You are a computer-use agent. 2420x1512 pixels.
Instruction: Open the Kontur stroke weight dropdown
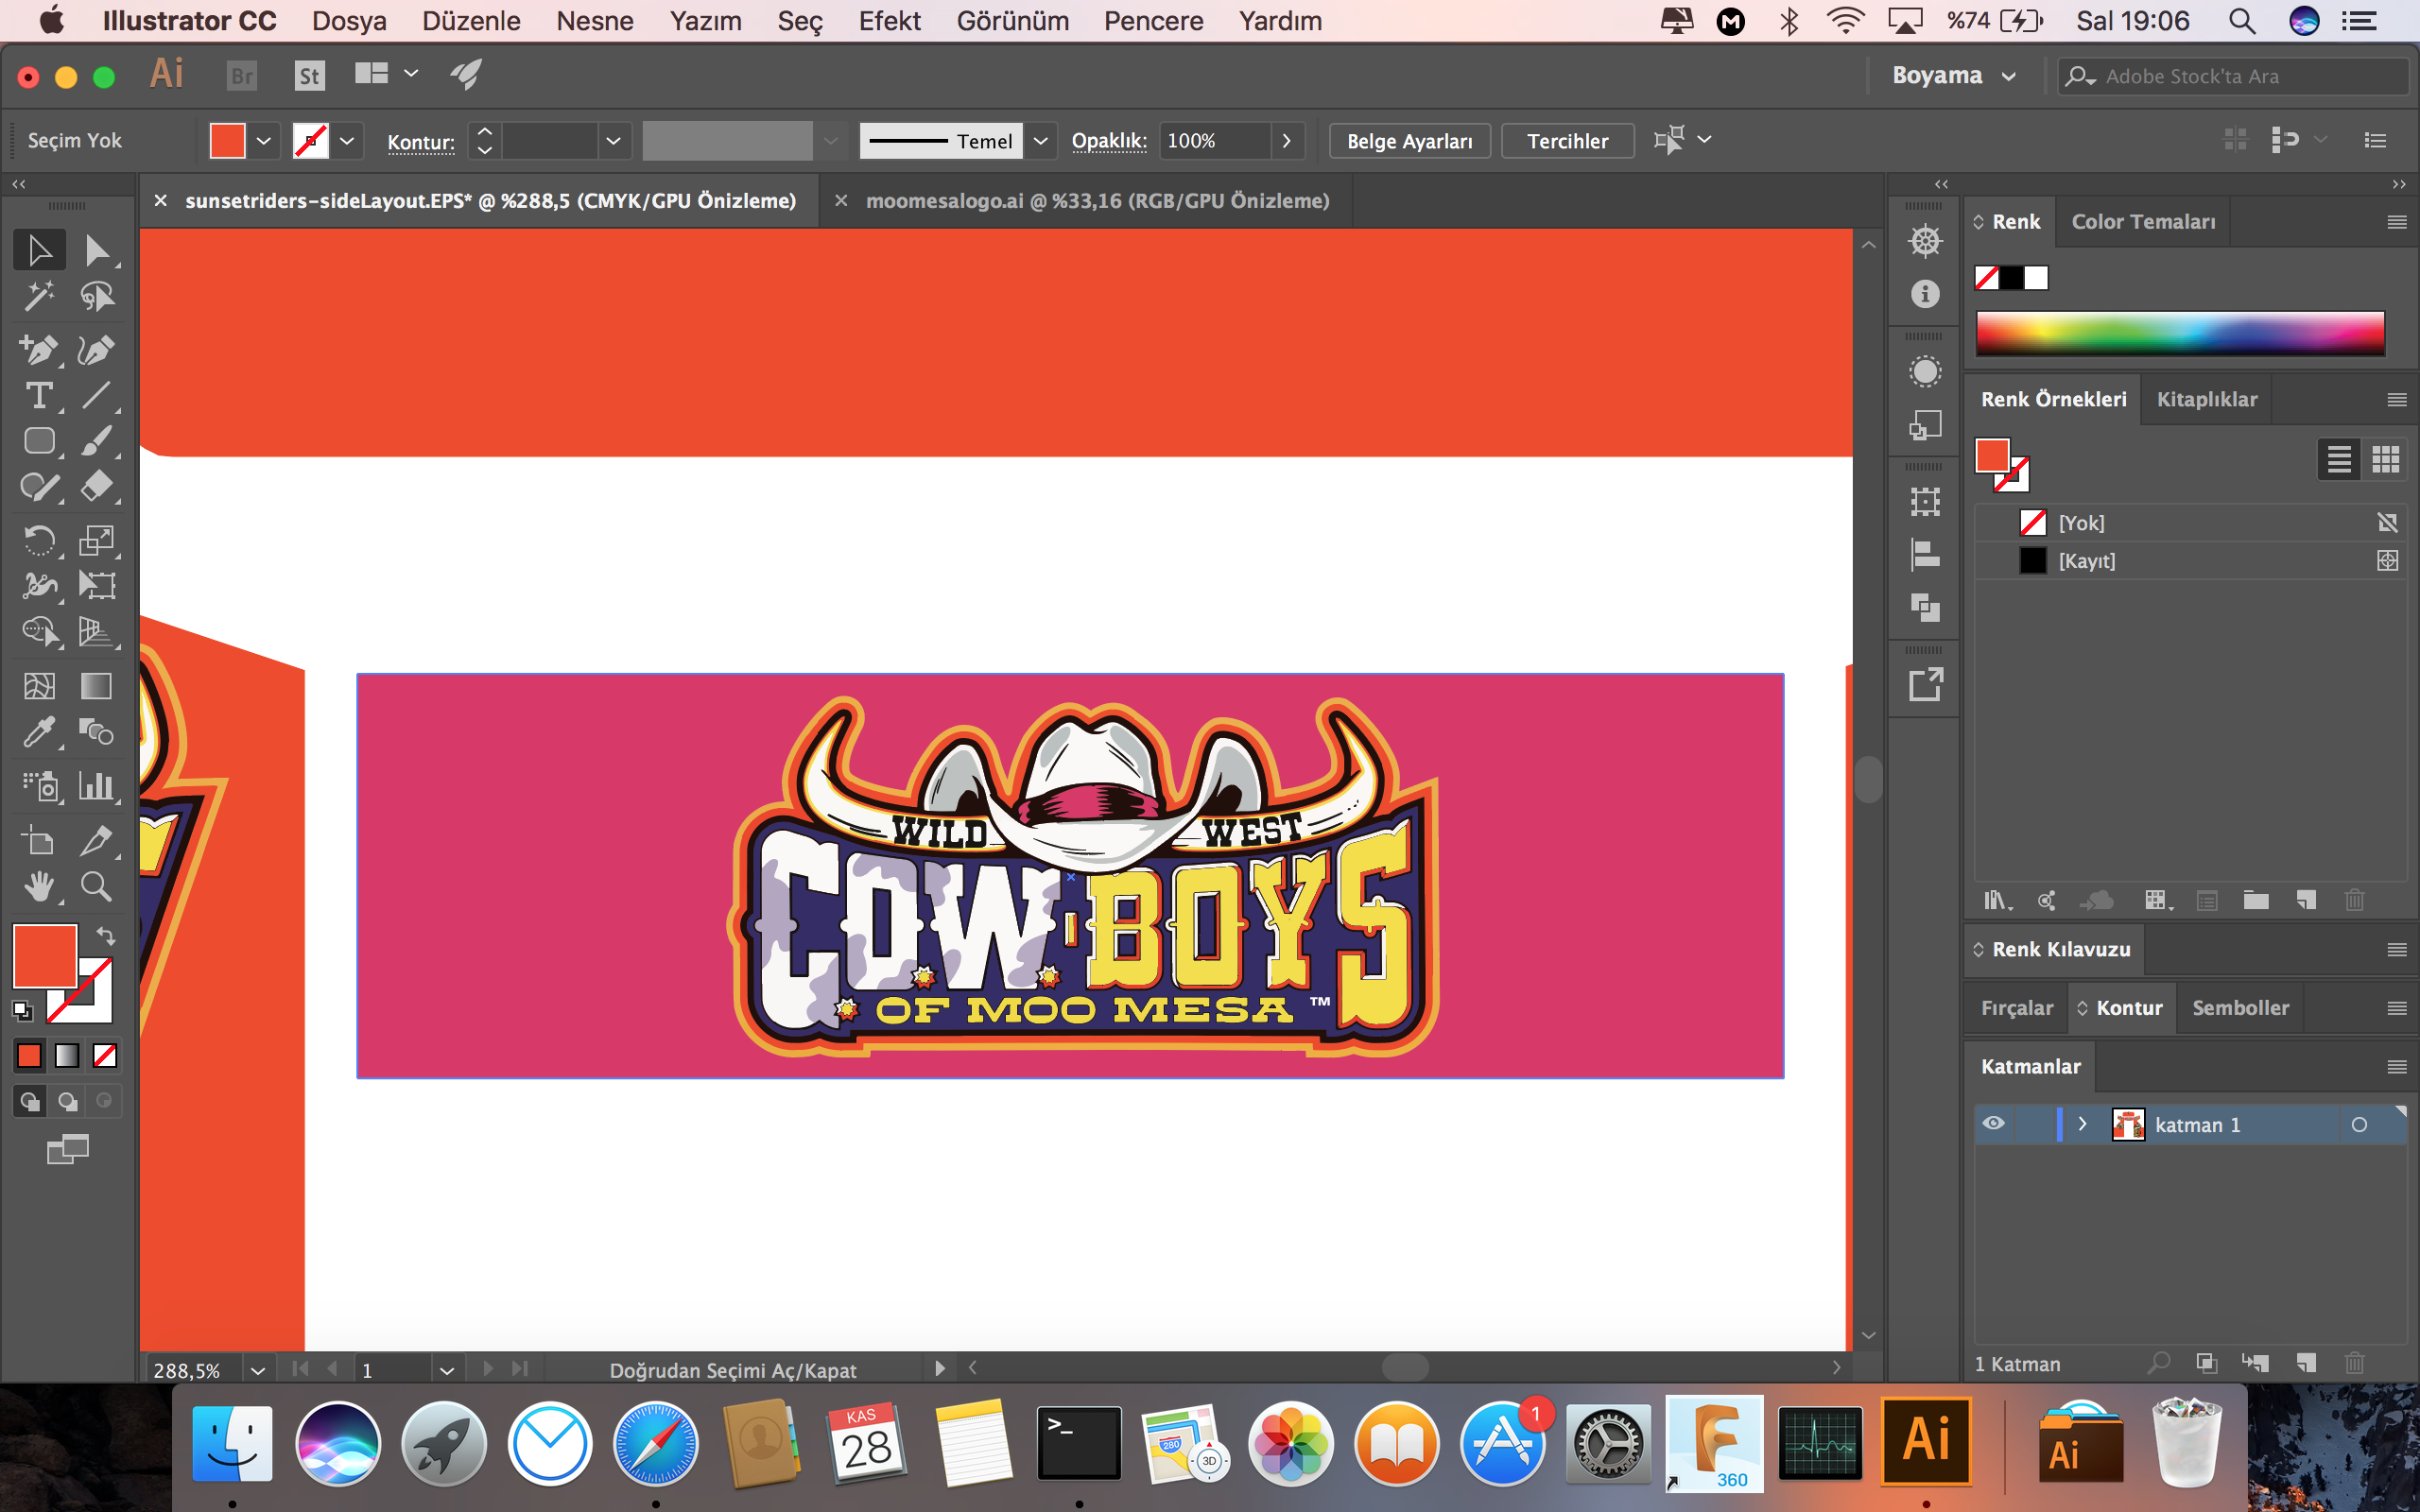(613, 141)
